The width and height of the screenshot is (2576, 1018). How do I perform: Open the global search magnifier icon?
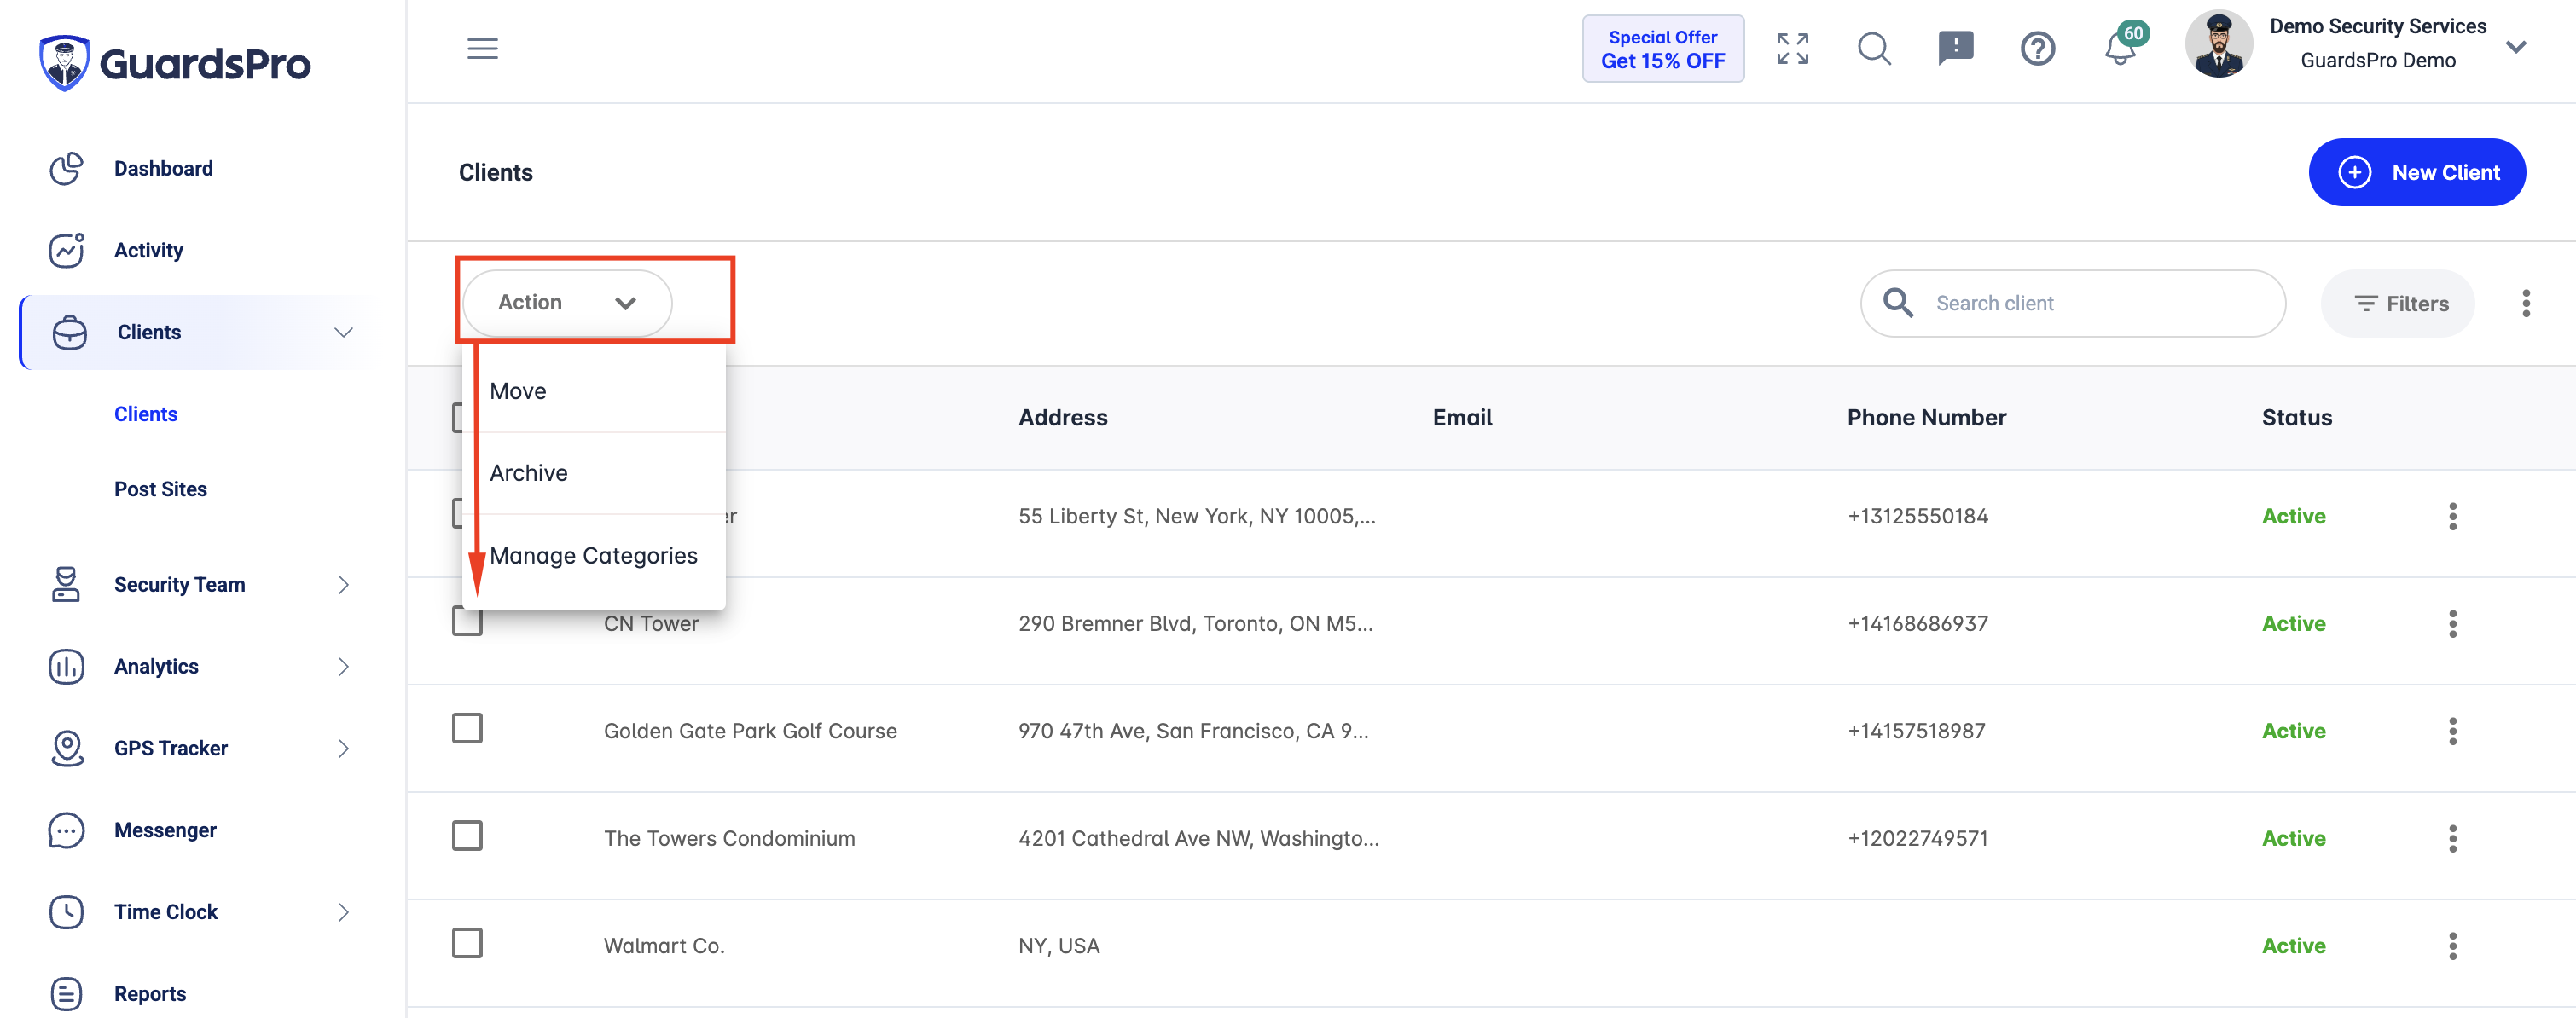[x=1874, y=48]
